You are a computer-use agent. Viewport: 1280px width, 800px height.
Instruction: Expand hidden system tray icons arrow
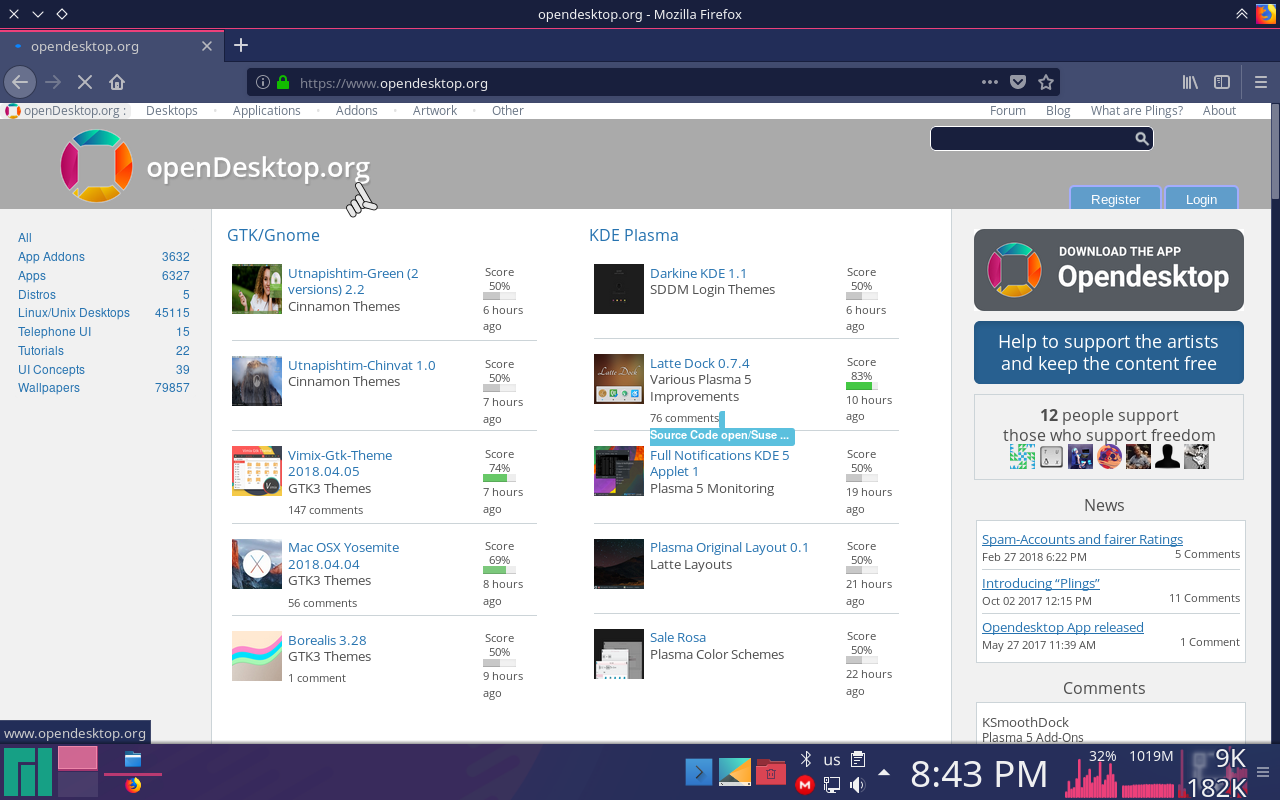tap(884, 772)
